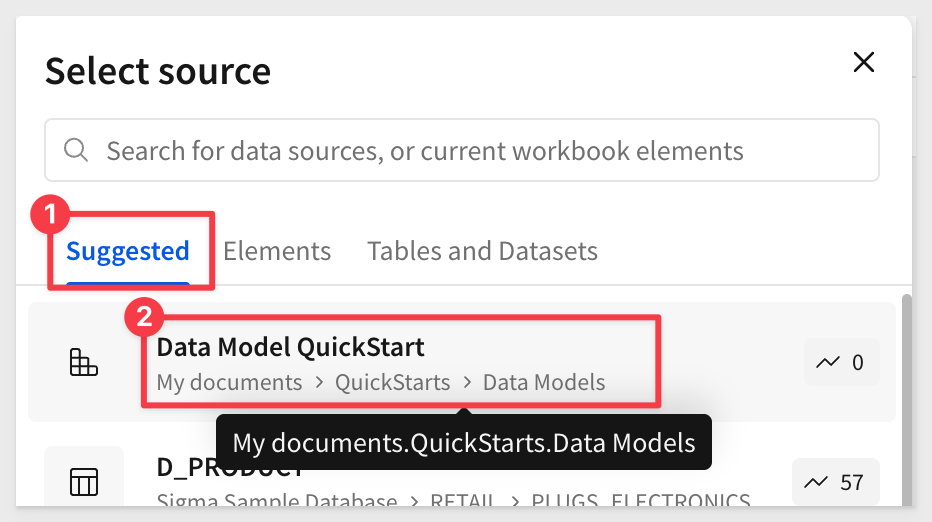The height and width of the screenshot is (522, 932).
Task: Focus the data sources search field
Action: (462, 150)
